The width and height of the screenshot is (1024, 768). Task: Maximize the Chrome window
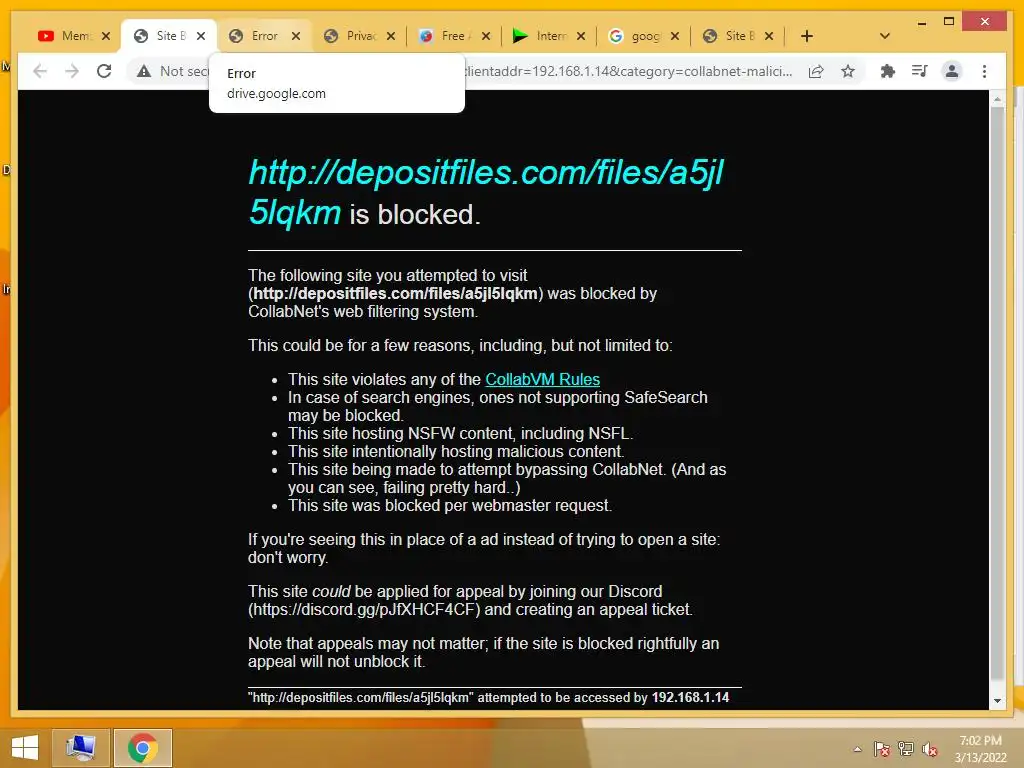949,22
